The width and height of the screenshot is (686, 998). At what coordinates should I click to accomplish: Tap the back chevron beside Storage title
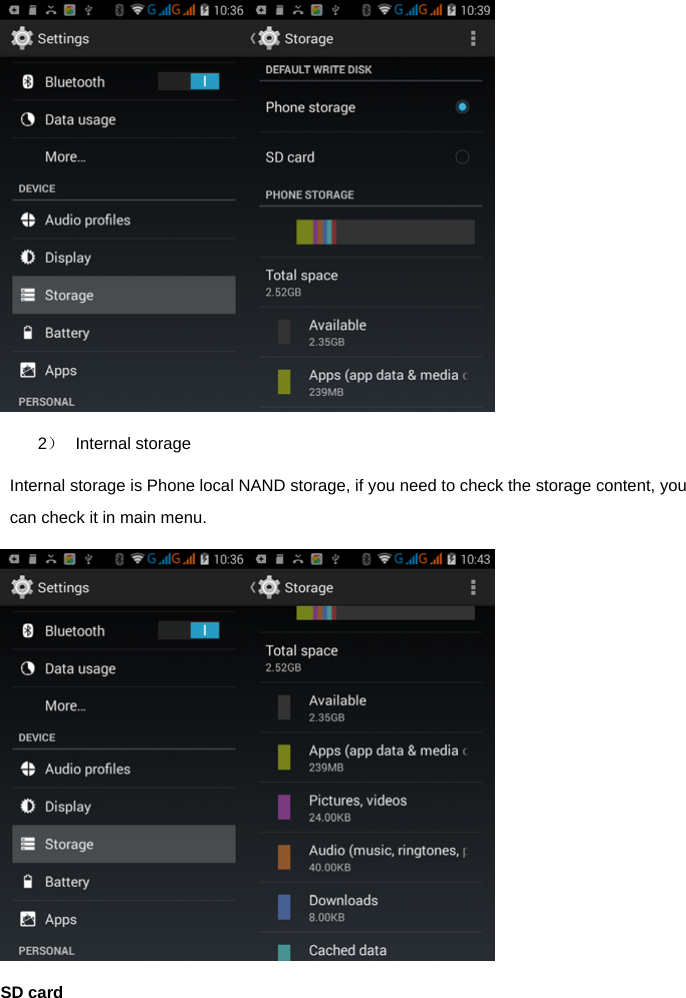point(251,38)
